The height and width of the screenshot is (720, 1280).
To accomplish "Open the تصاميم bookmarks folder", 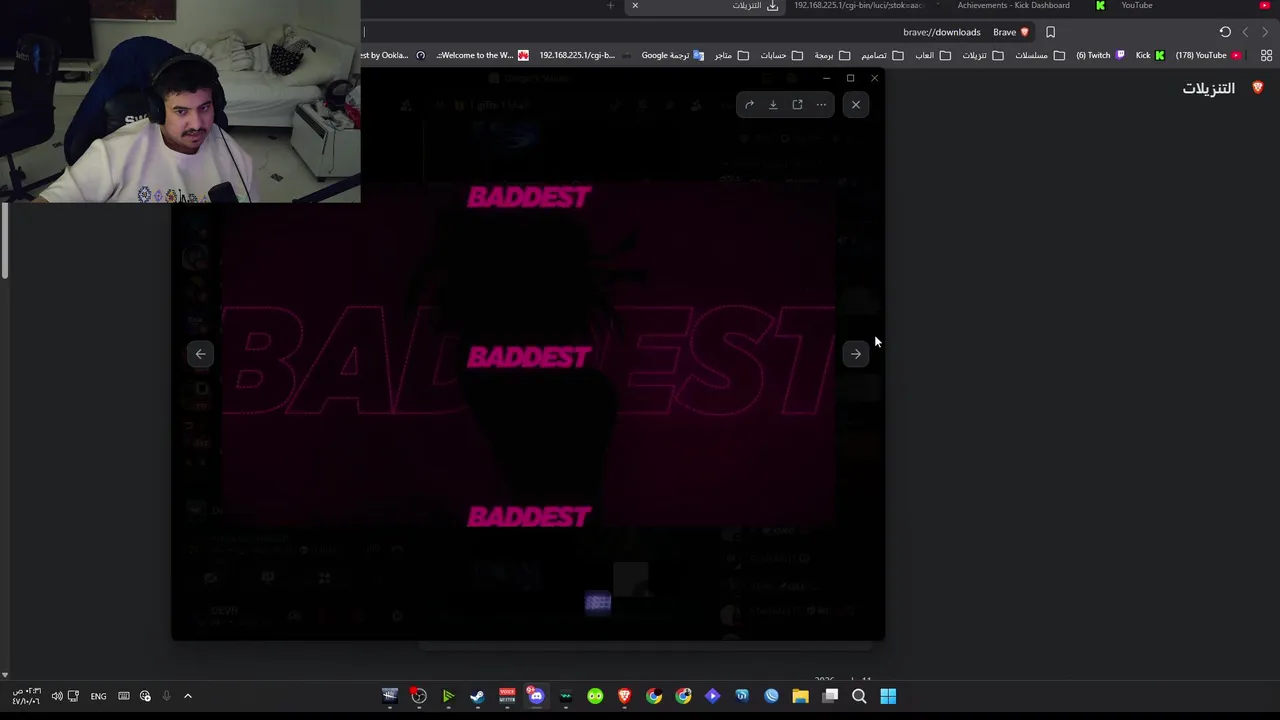I will tap(882, 55).
